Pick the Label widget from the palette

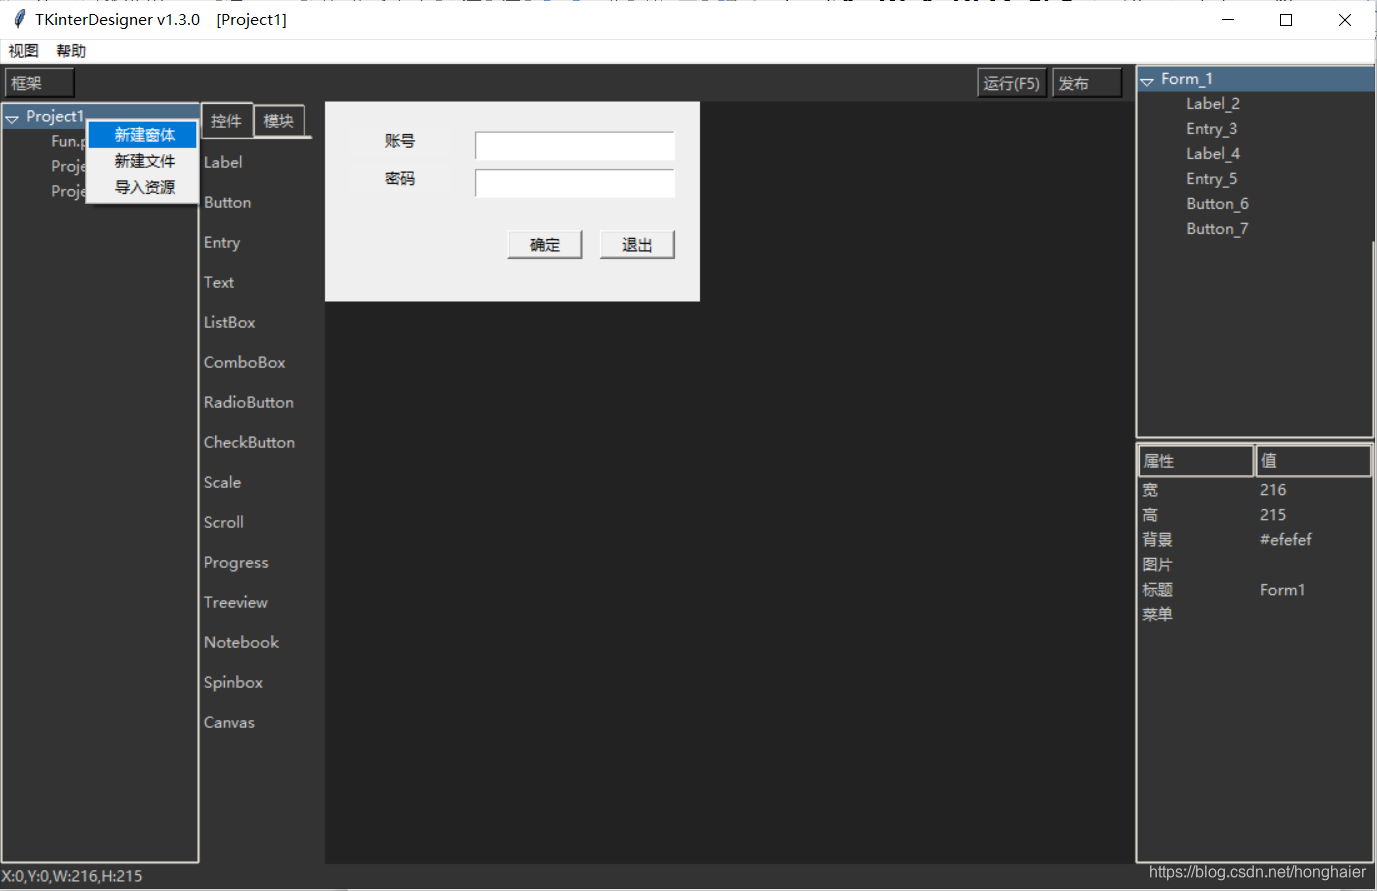pyautogui.click(x=223, y=162)
